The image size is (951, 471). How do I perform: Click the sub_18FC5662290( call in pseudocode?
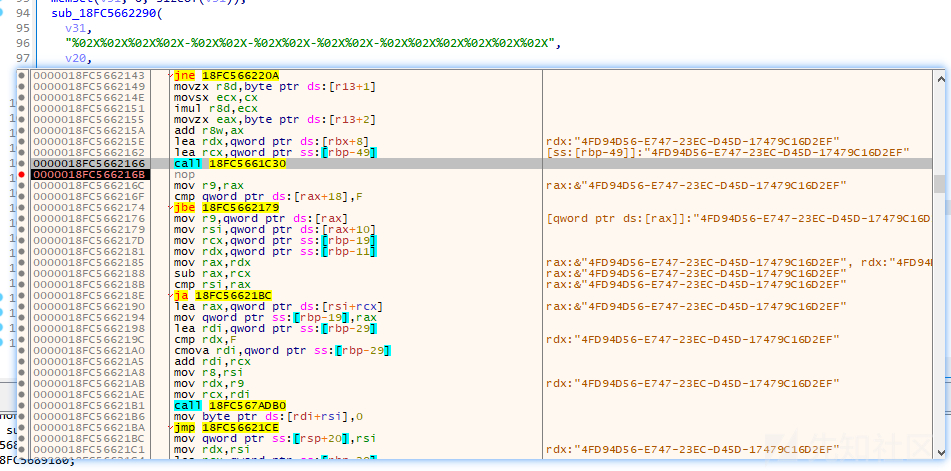(x=107, y=13)
